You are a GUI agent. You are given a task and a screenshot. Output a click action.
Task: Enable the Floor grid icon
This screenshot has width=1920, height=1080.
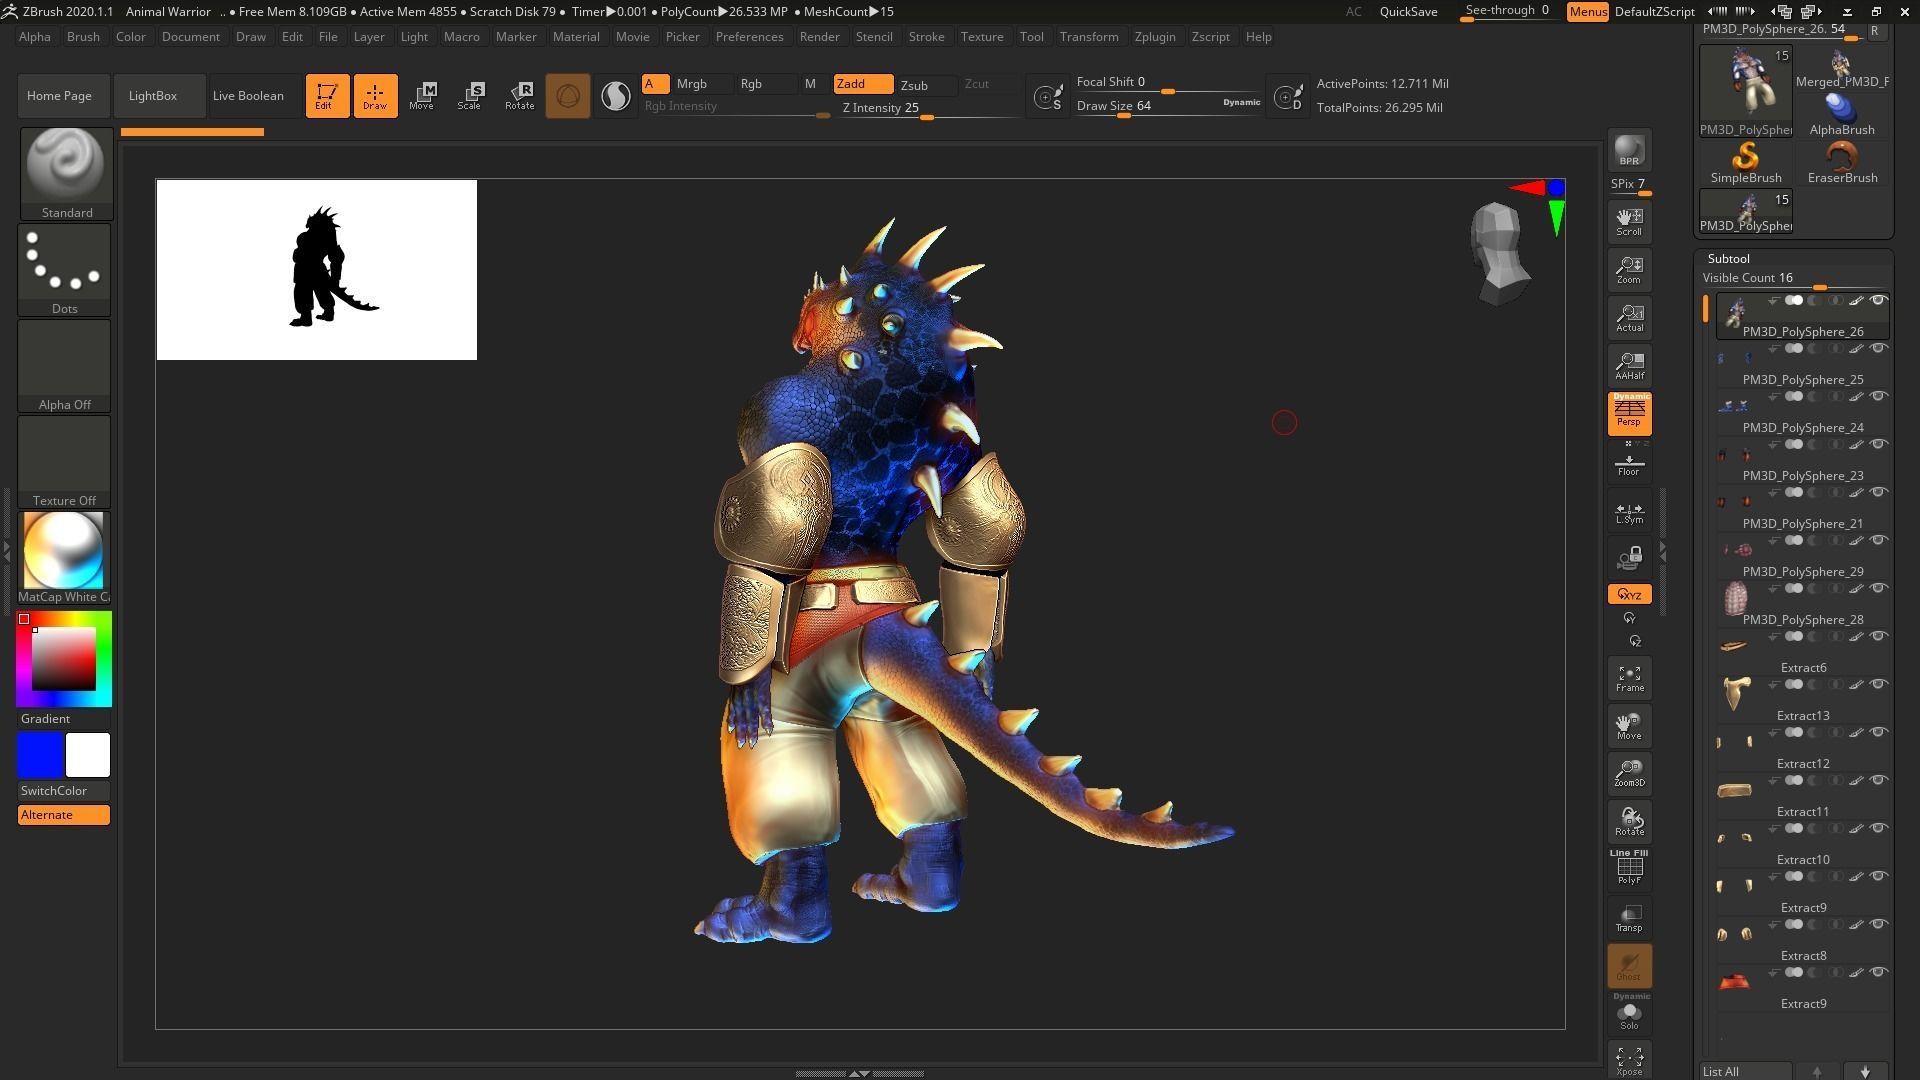click(1629, 465)
